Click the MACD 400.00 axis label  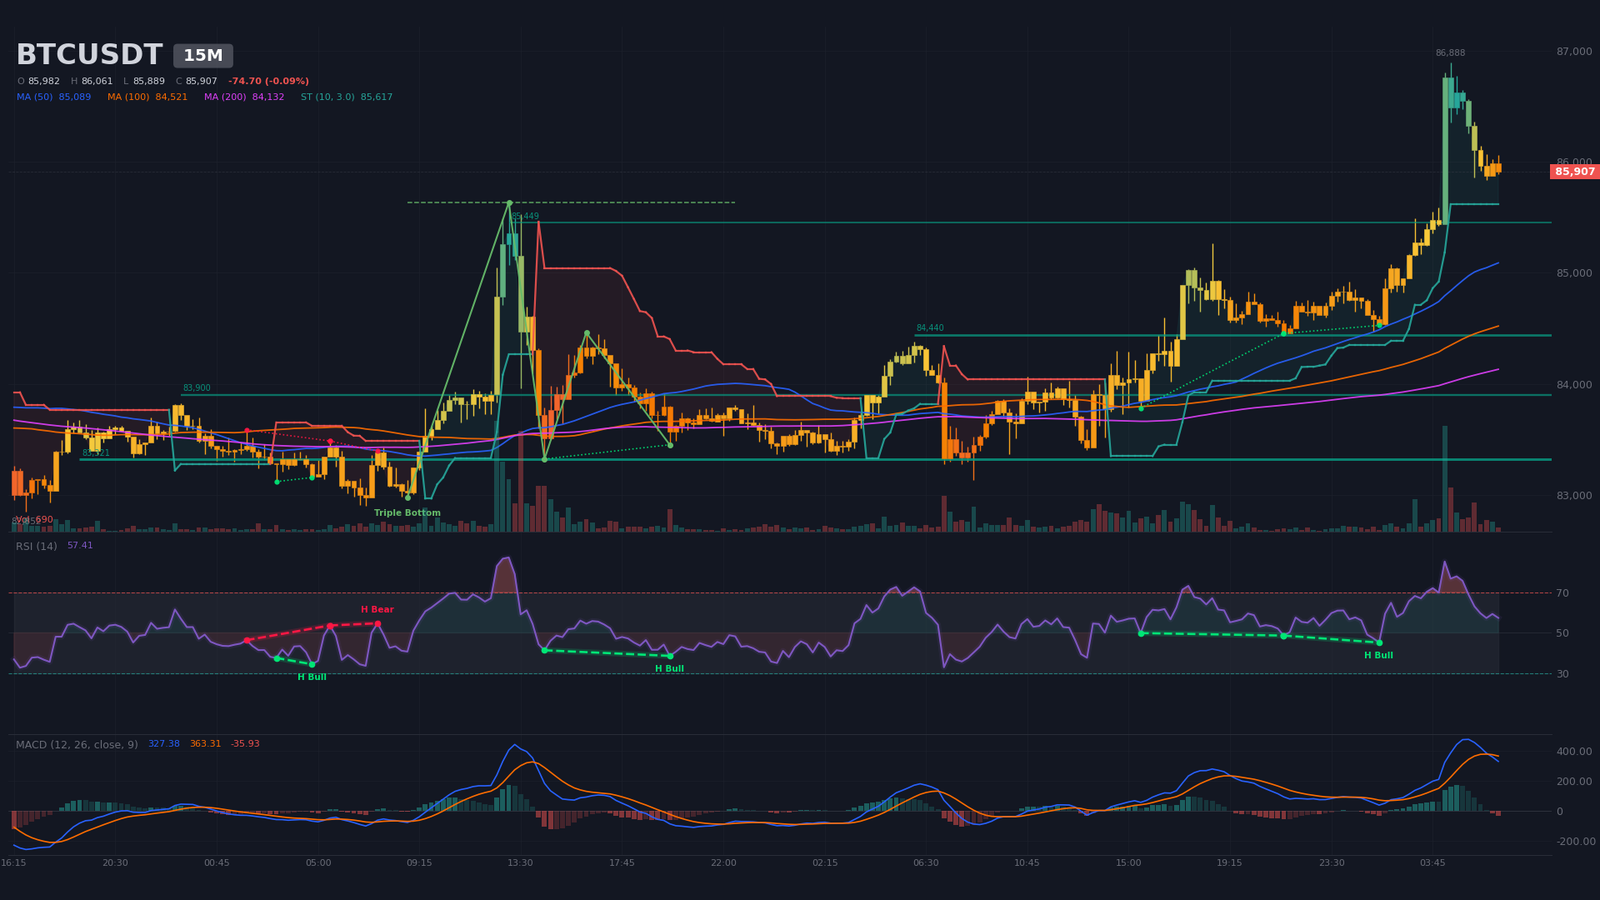point(1574,752)
